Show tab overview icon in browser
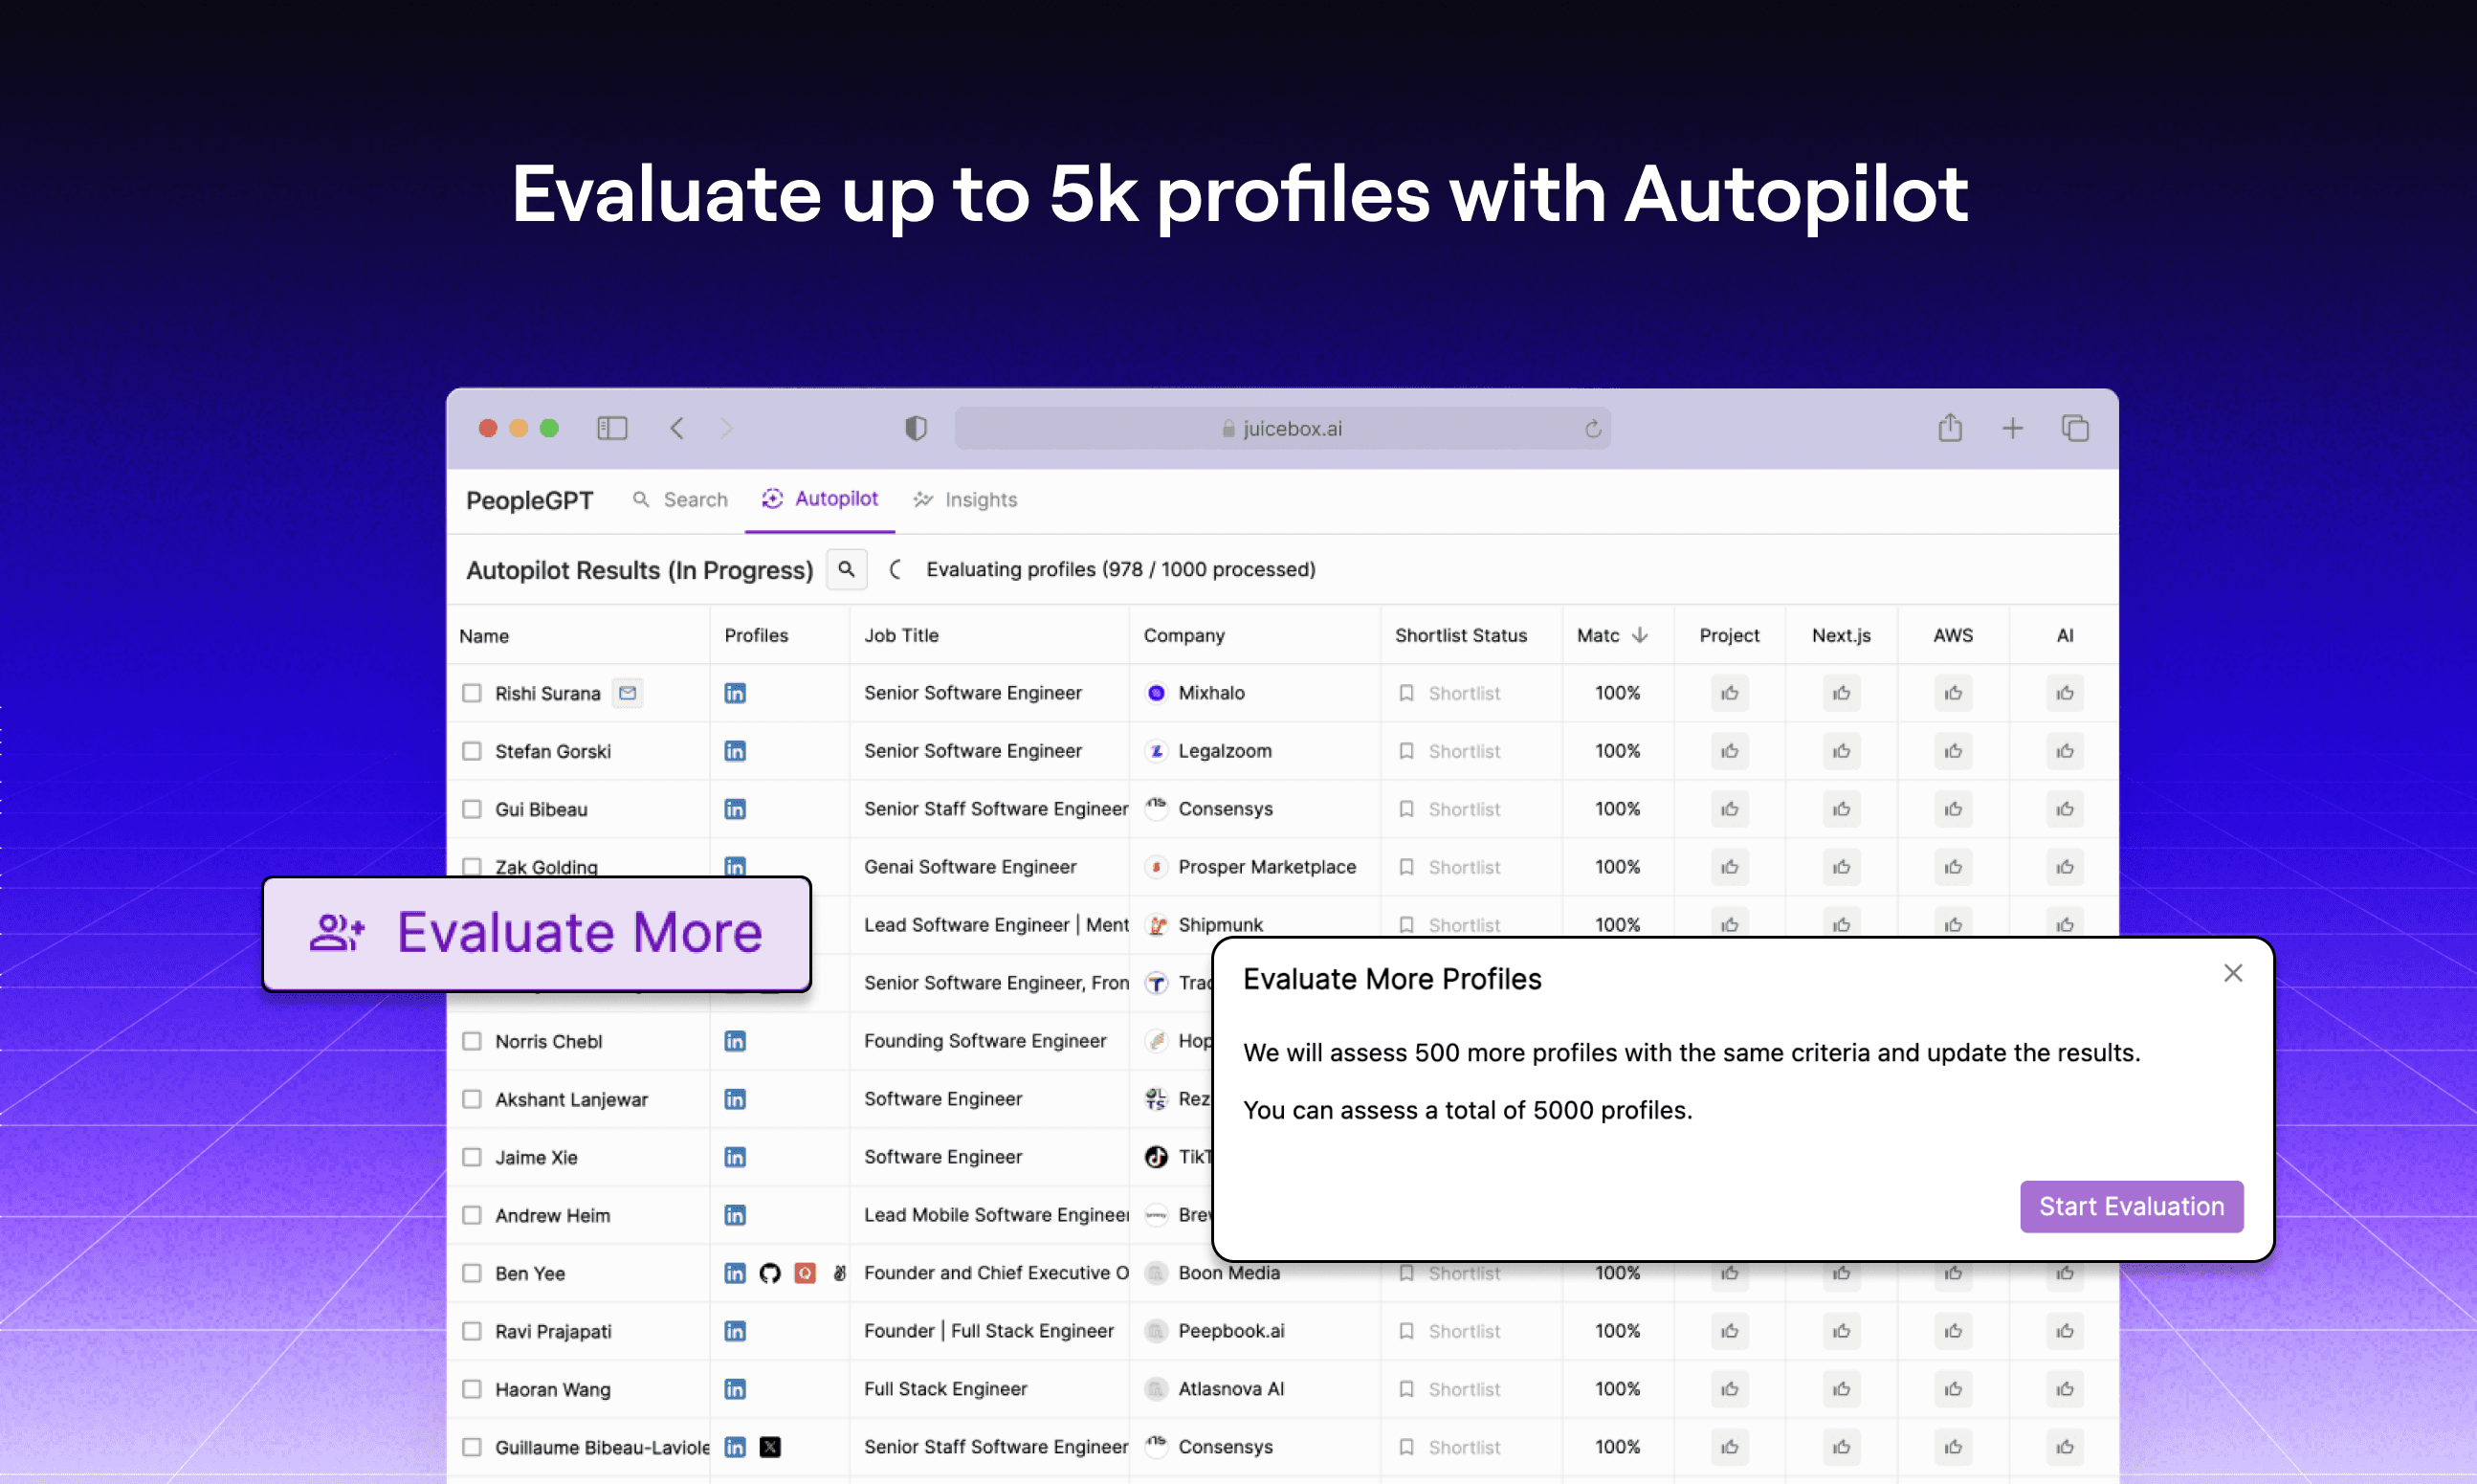Viewport: 2477px width, 1484px height. 2075,428
